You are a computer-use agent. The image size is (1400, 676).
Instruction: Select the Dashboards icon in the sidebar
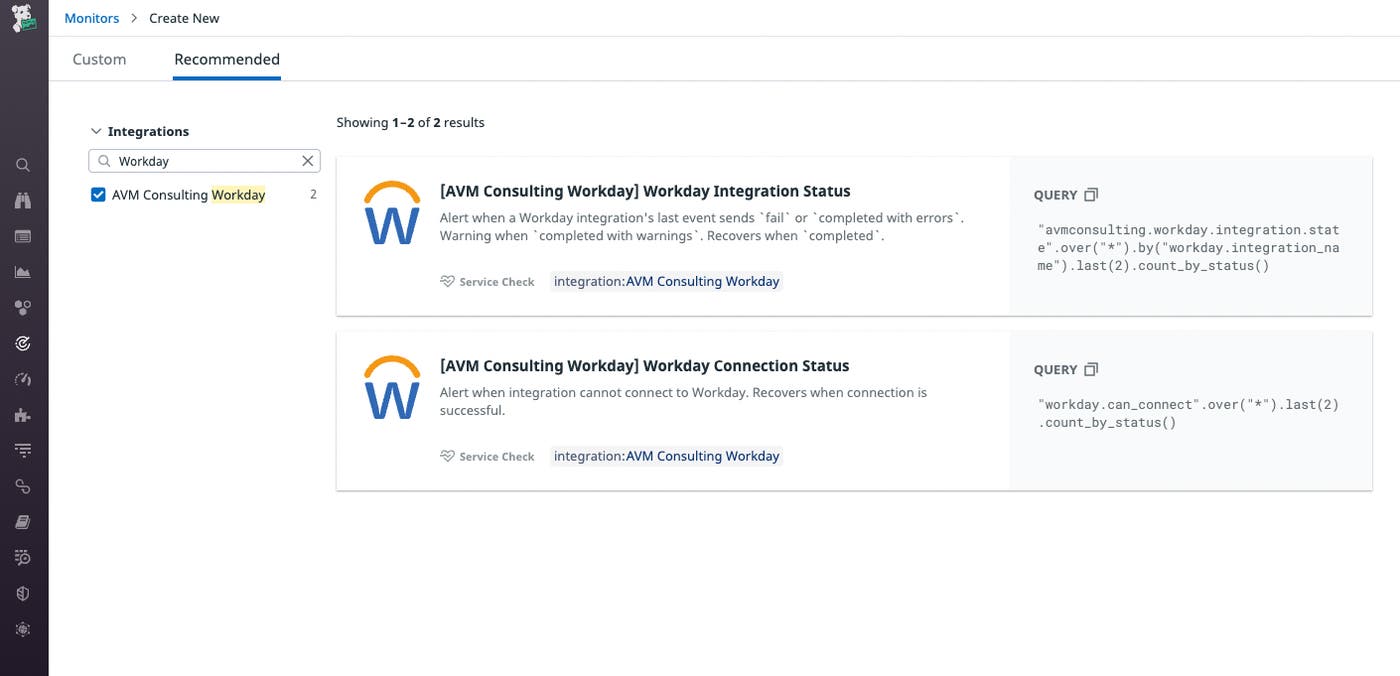pos(23,236)
